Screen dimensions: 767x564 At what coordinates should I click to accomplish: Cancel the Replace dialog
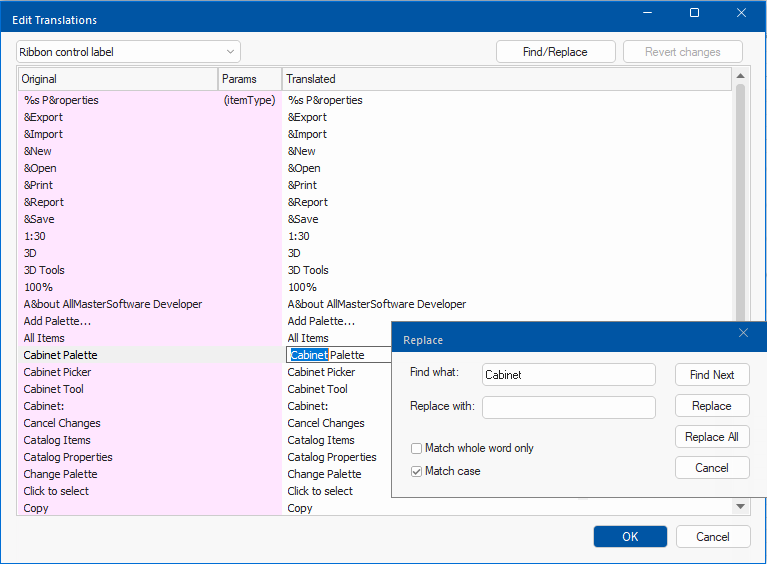[711, 468]
